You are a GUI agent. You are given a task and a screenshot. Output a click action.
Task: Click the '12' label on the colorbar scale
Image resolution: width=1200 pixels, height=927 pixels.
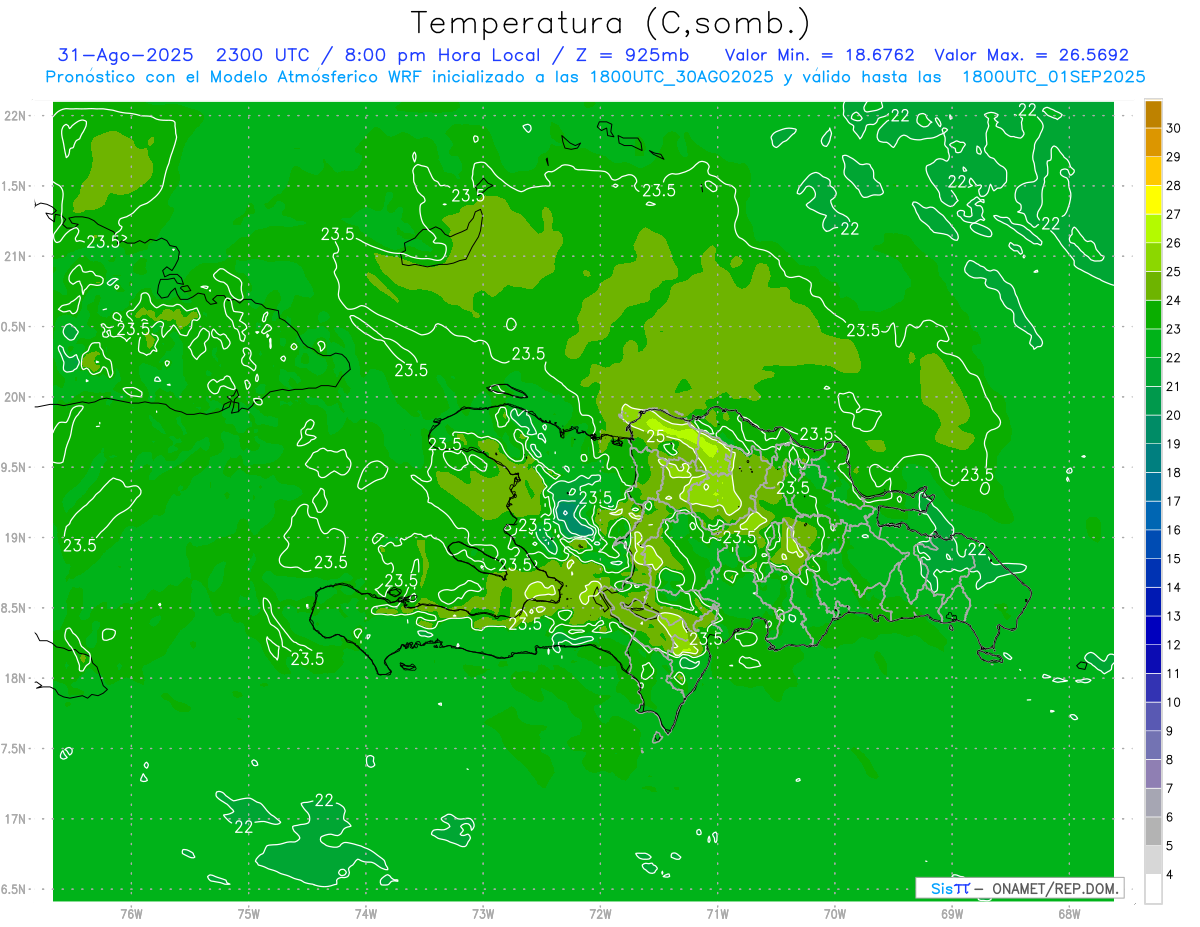(1173, 645)
